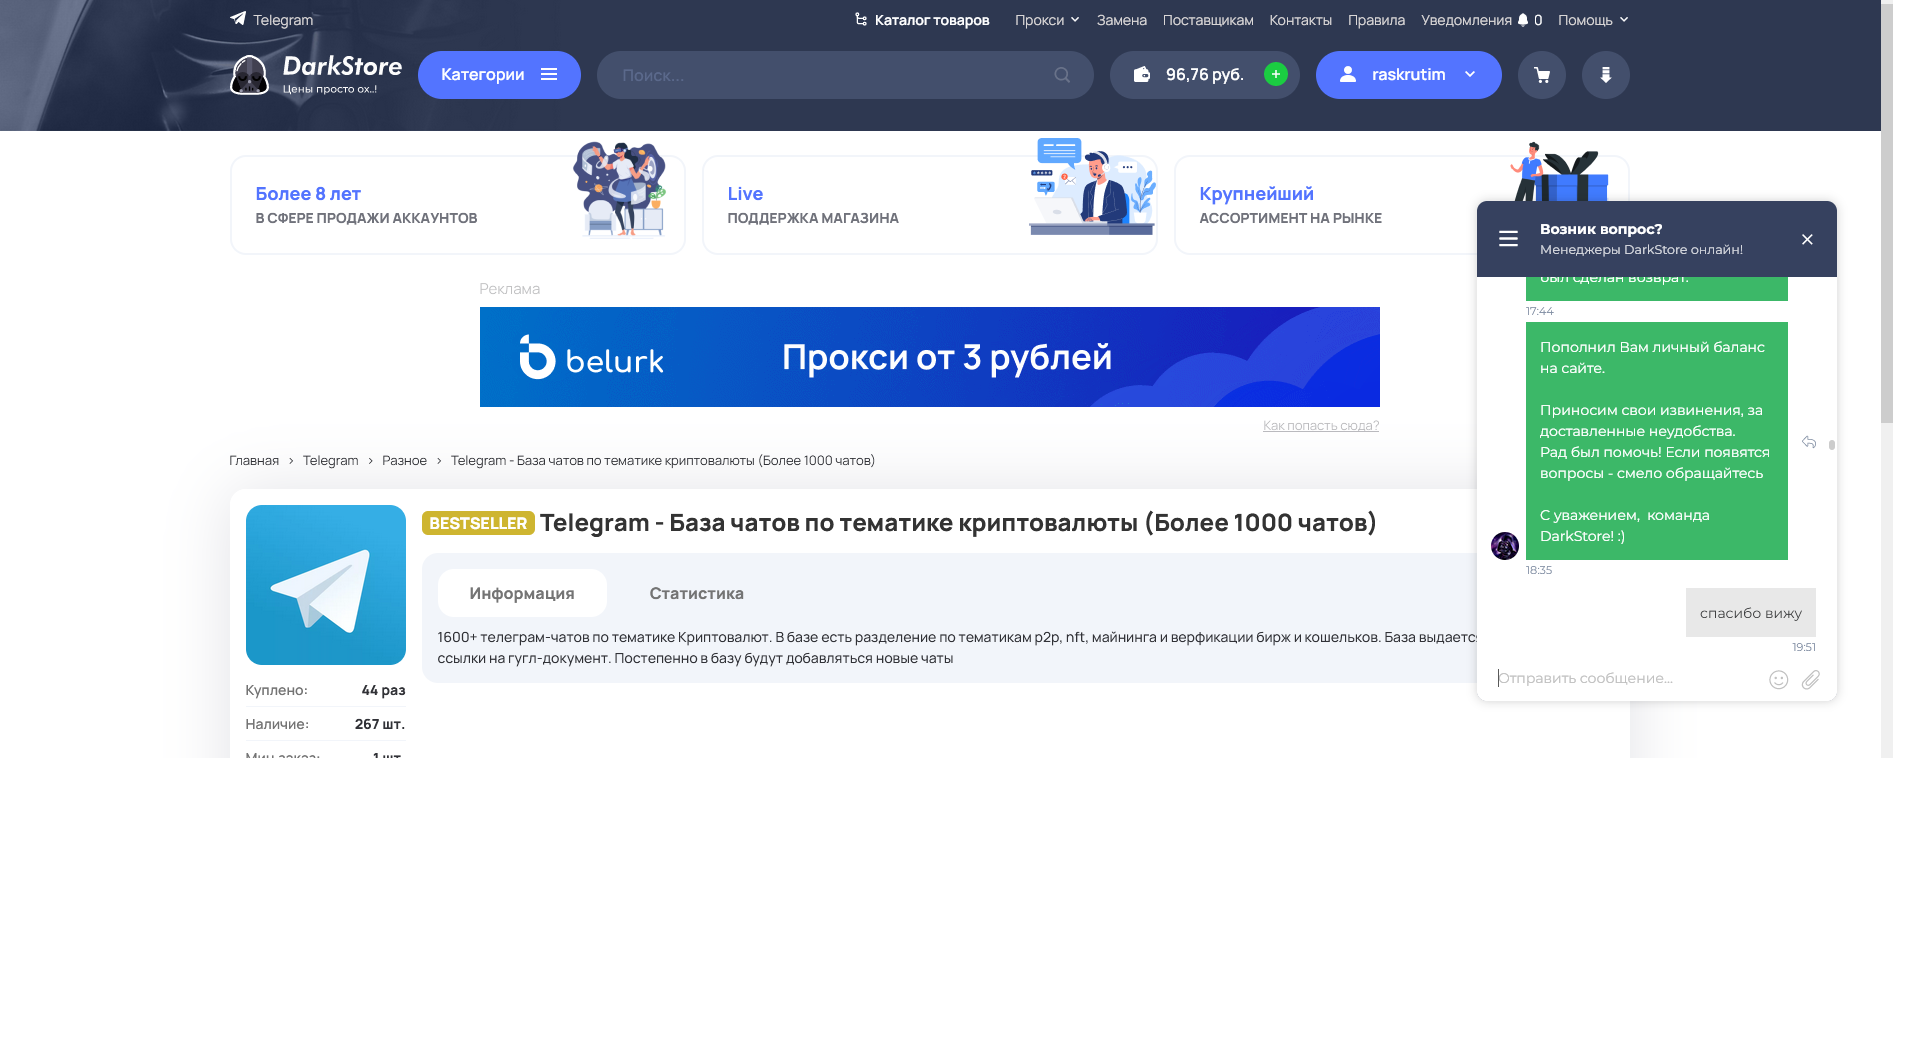Screen dimensions: 1920x1040
Task: Click the '44 раз' purchased value
Action: coord(383,690)
